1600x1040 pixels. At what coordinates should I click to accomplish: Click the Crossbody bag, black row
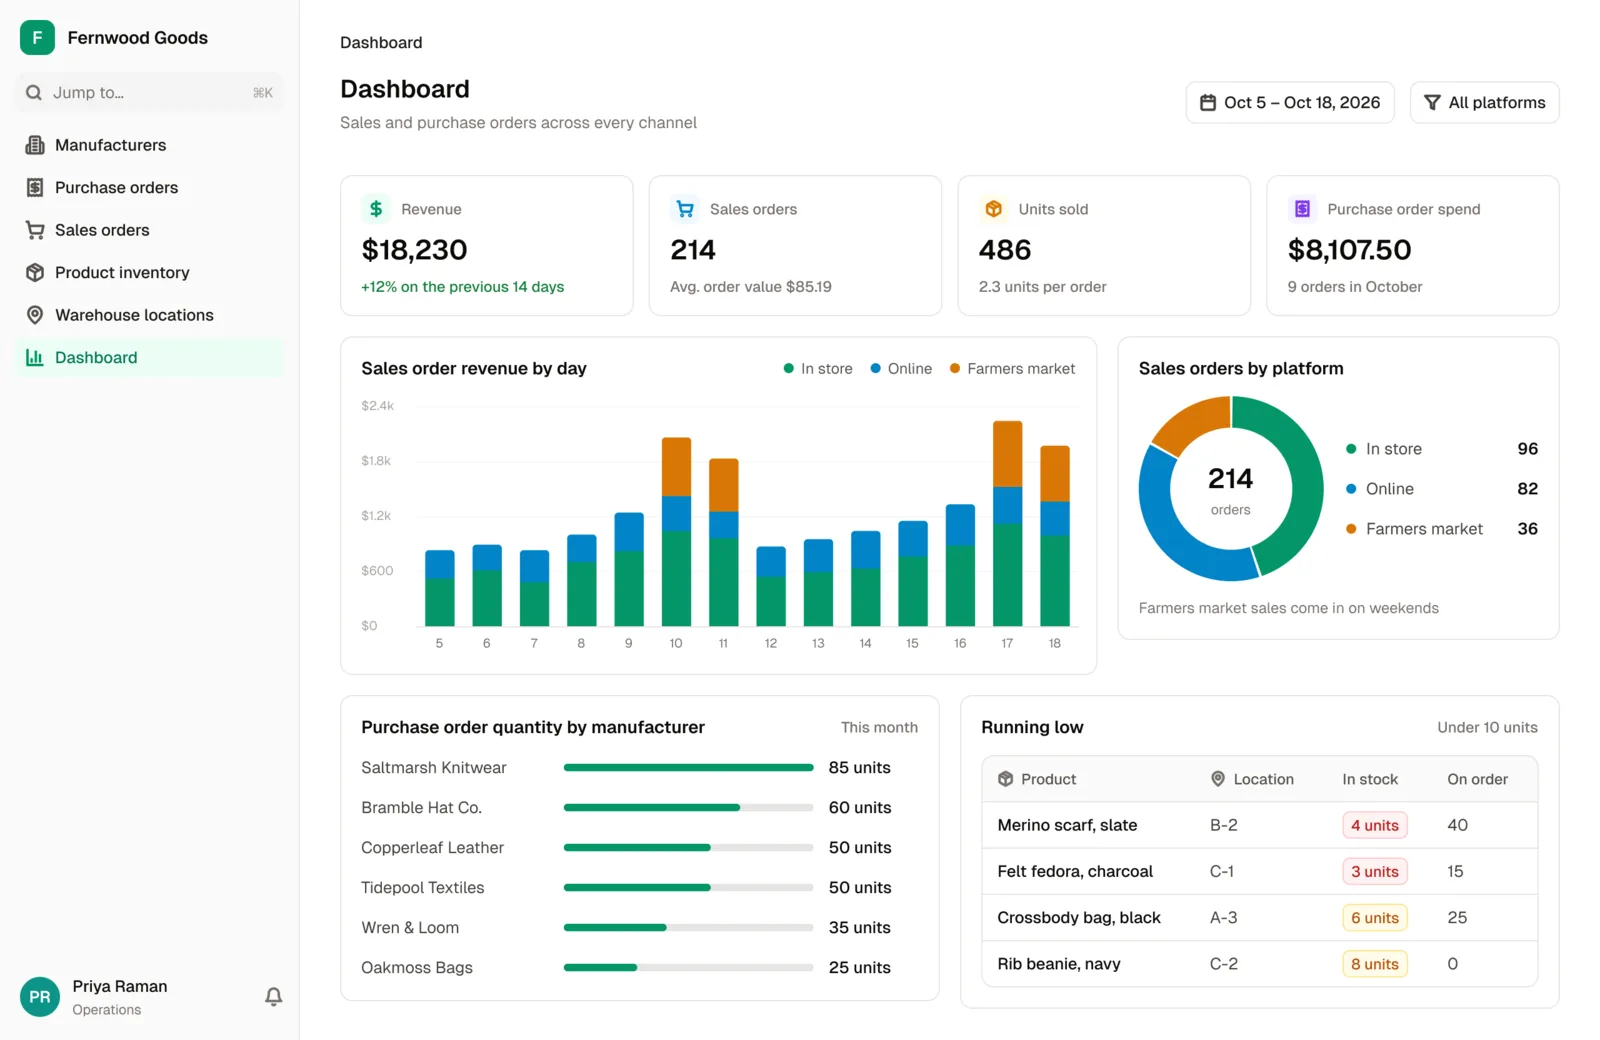(x=1259, y=918)
